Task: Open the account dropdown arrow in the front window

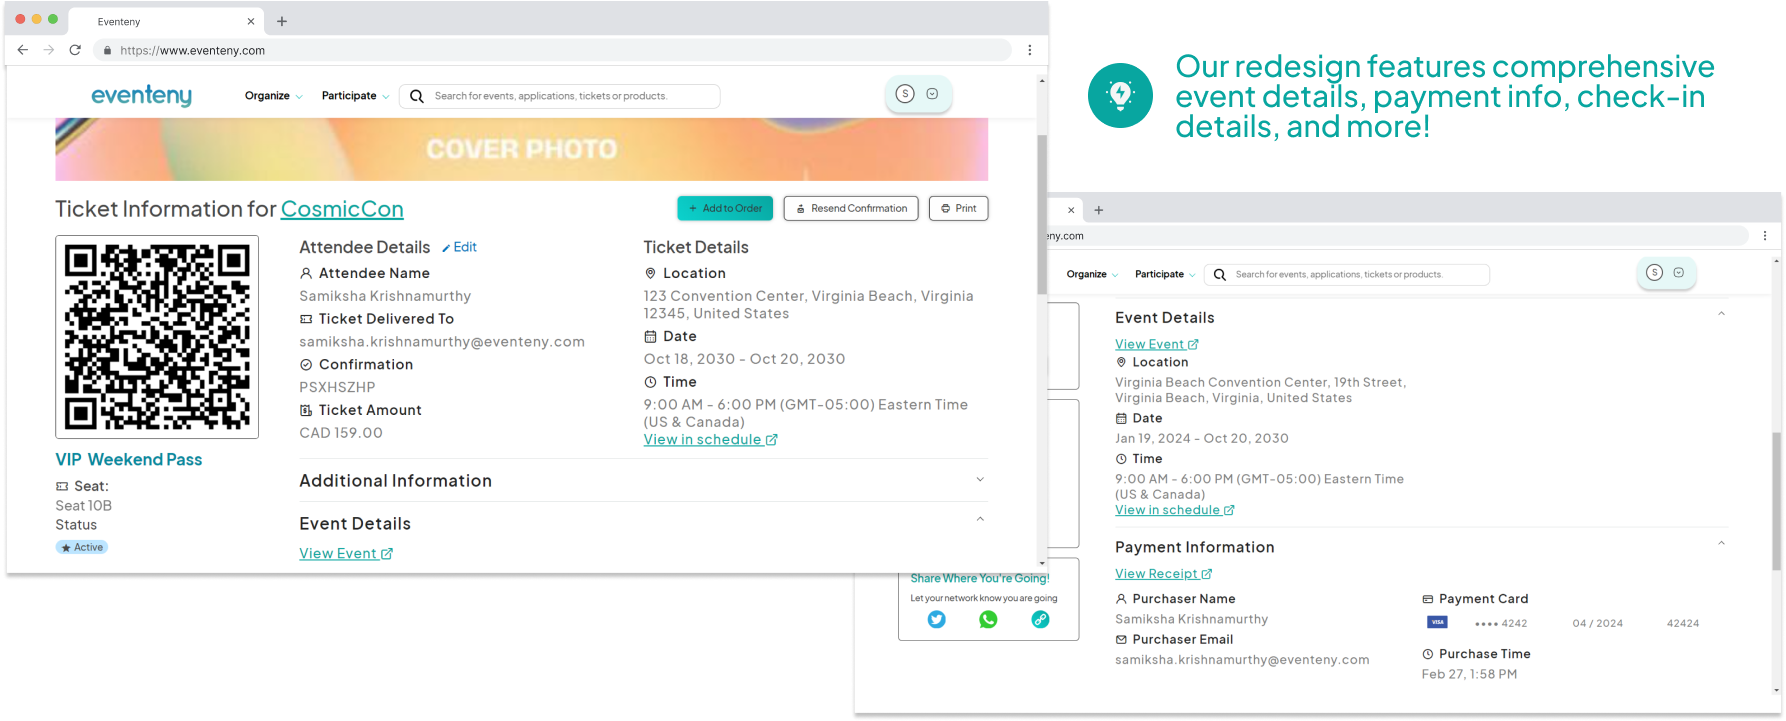Action: 932,94
